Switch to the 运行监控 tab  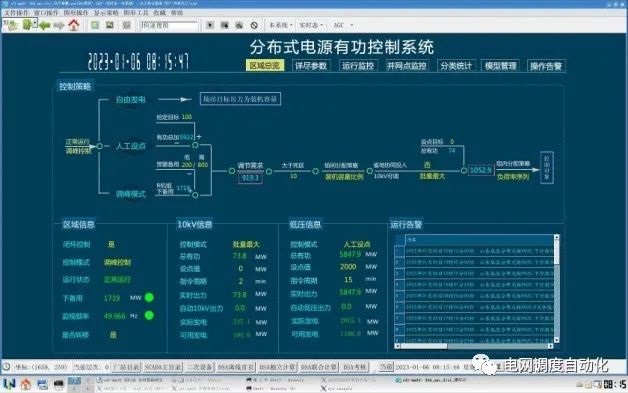pos(358,66)
